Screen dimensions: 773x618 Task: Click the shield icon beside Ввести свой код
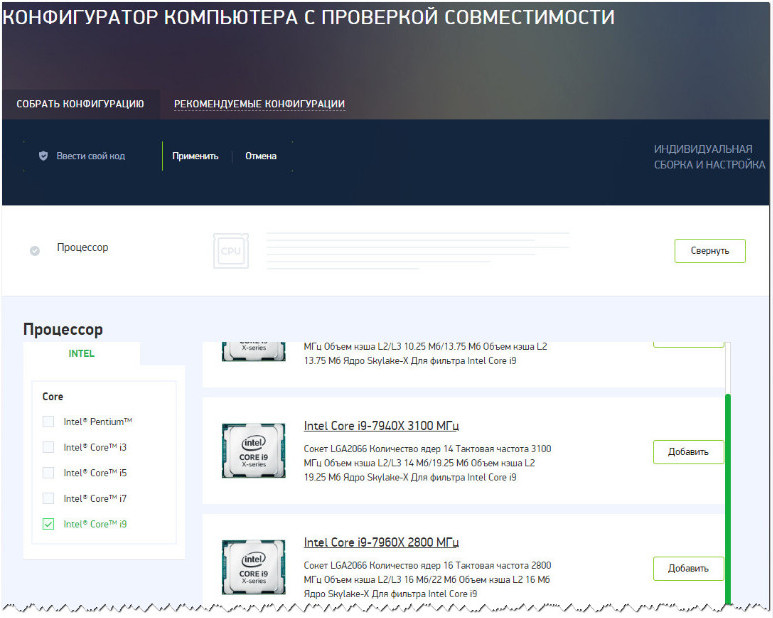click(x=43, y=156)
